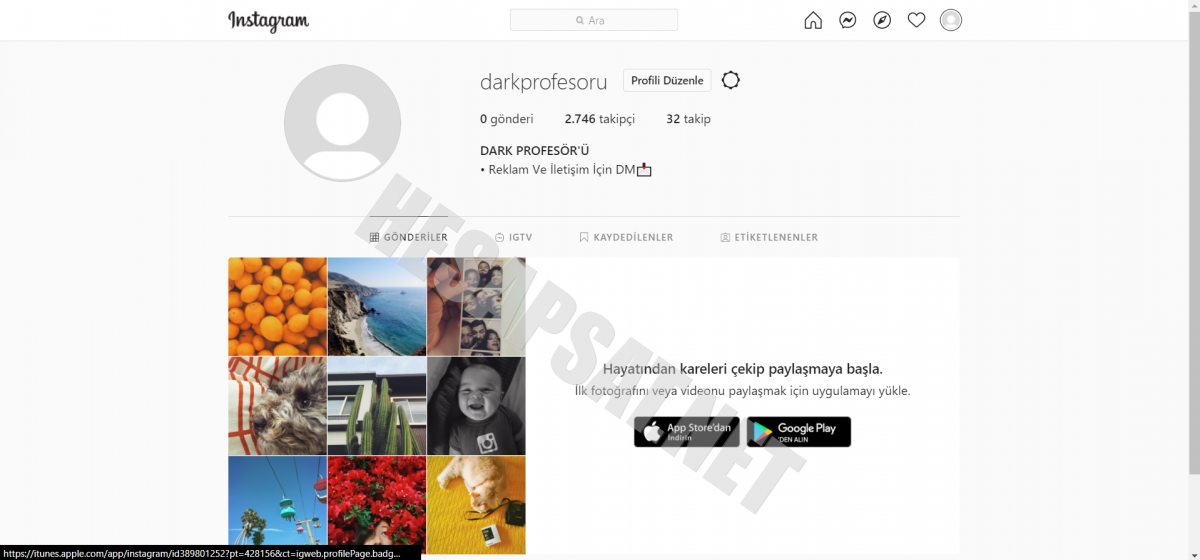Click the large profile picture placeholder
Viewport: 1200px width, 560px height.
[342, 123]
